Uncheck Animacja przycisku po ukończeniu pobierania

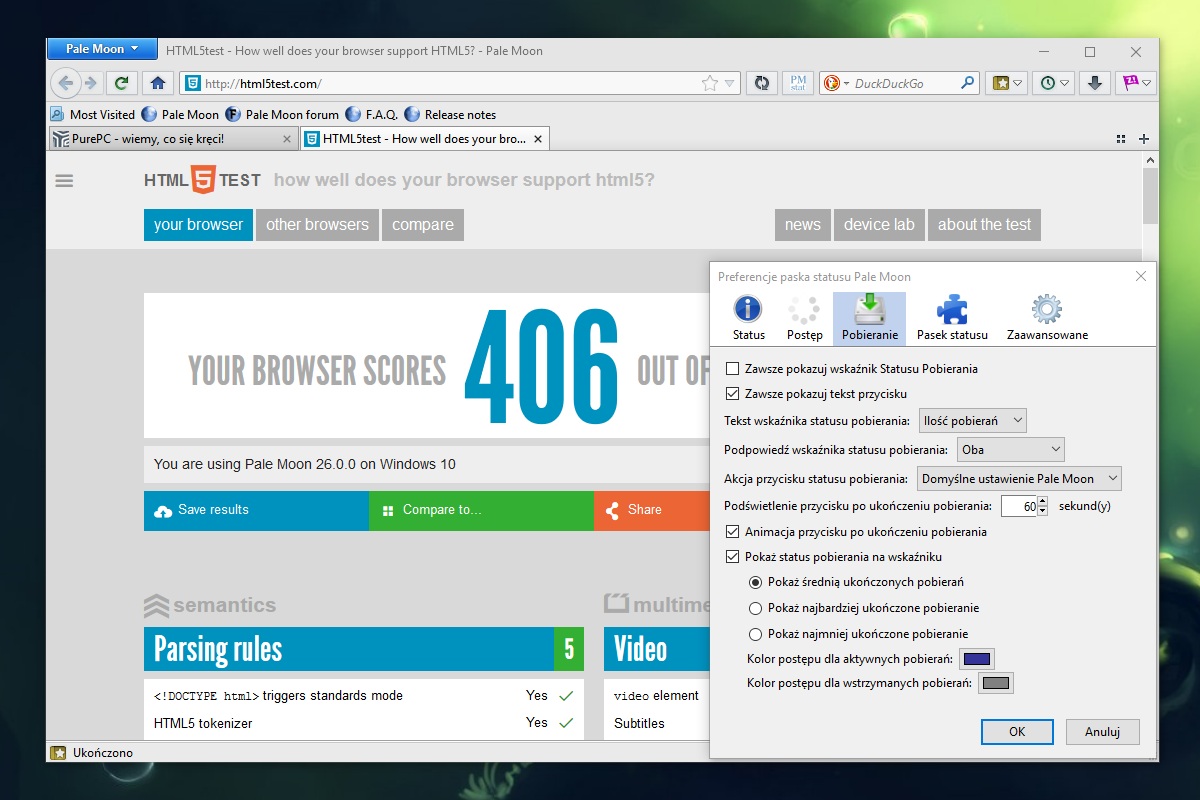tap(733, 532)
